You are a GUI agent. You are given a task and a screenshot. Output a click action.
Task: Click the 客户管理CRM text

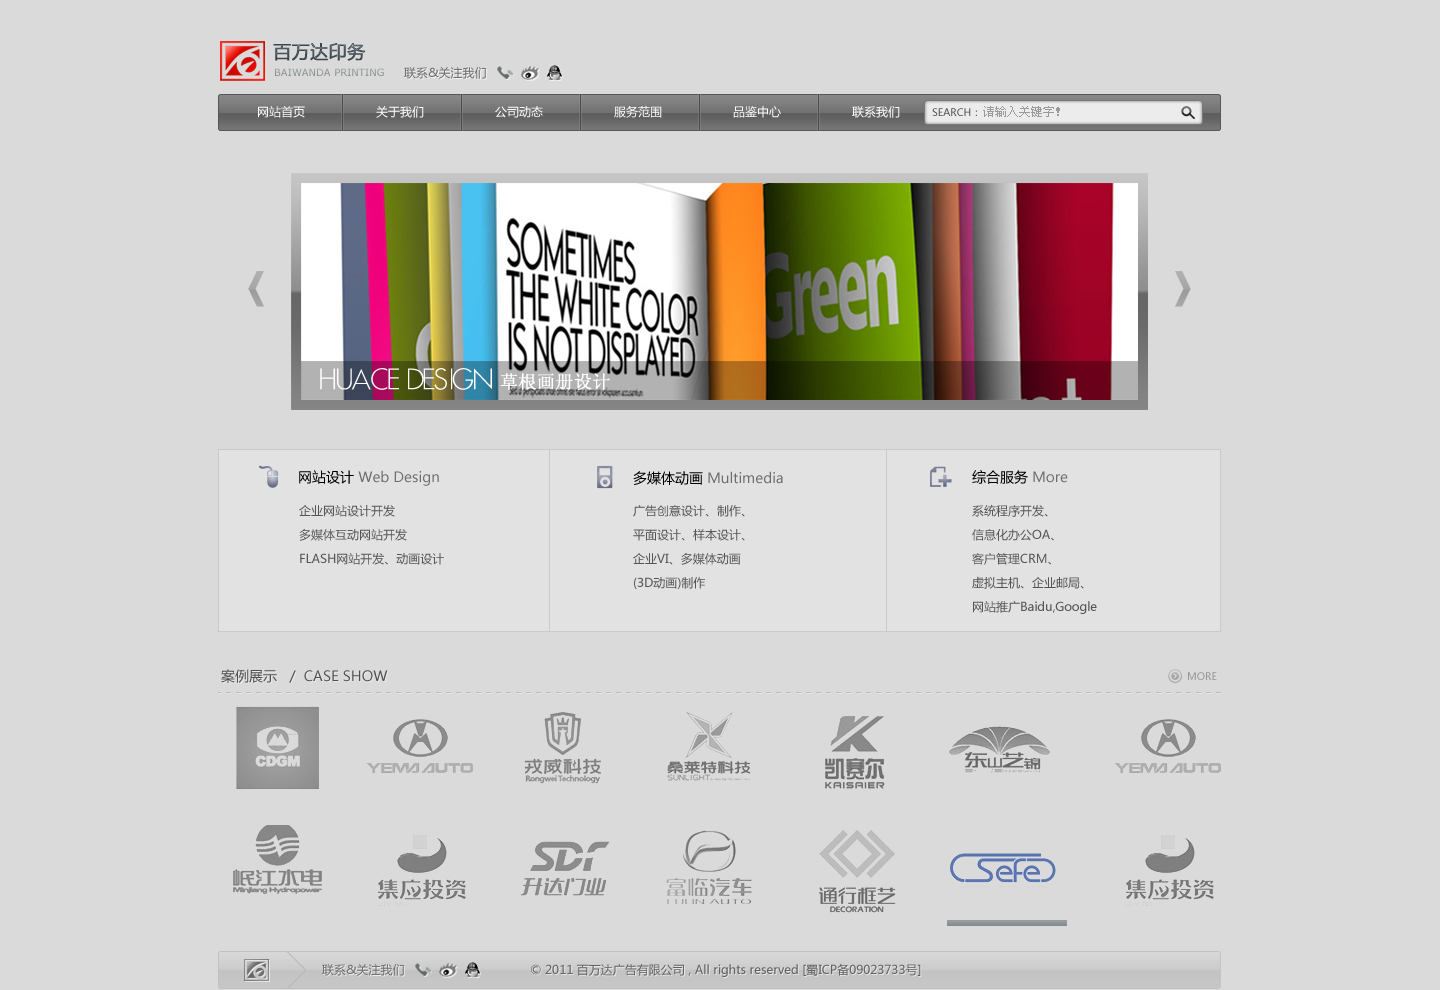1012,559
